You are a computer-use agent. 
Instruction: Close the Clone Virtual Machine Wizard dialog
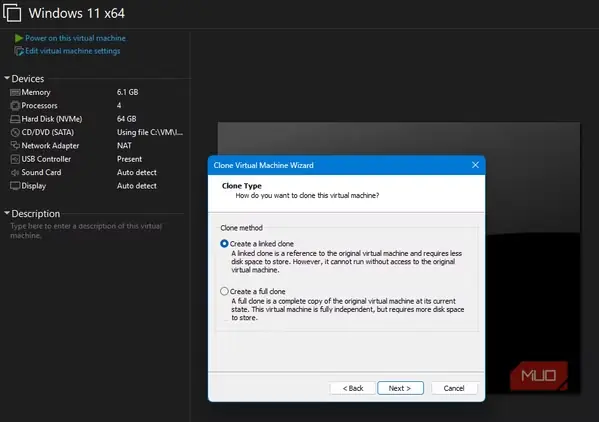475,165
